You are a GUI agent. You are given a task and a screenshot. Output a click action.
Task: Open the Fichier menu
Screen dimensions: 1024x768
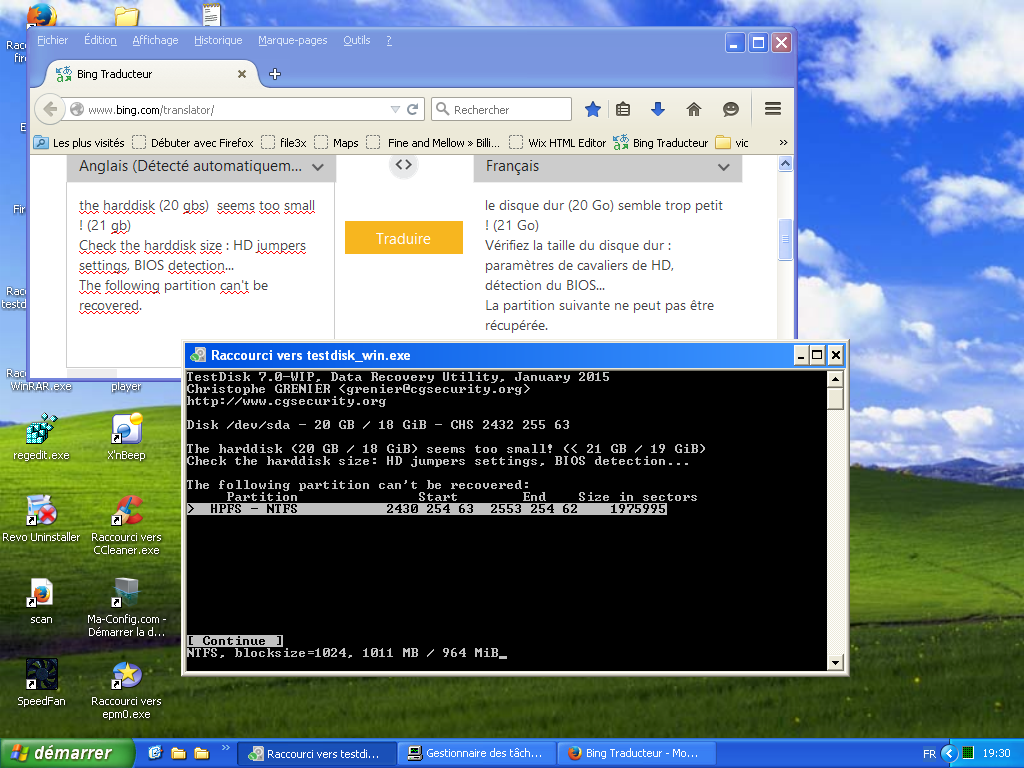point(52,40)
